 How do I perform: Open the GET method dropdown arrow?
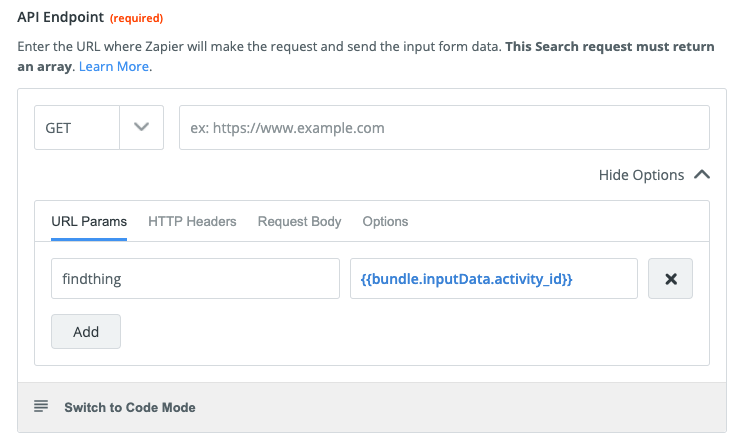(x=141, y=128)
